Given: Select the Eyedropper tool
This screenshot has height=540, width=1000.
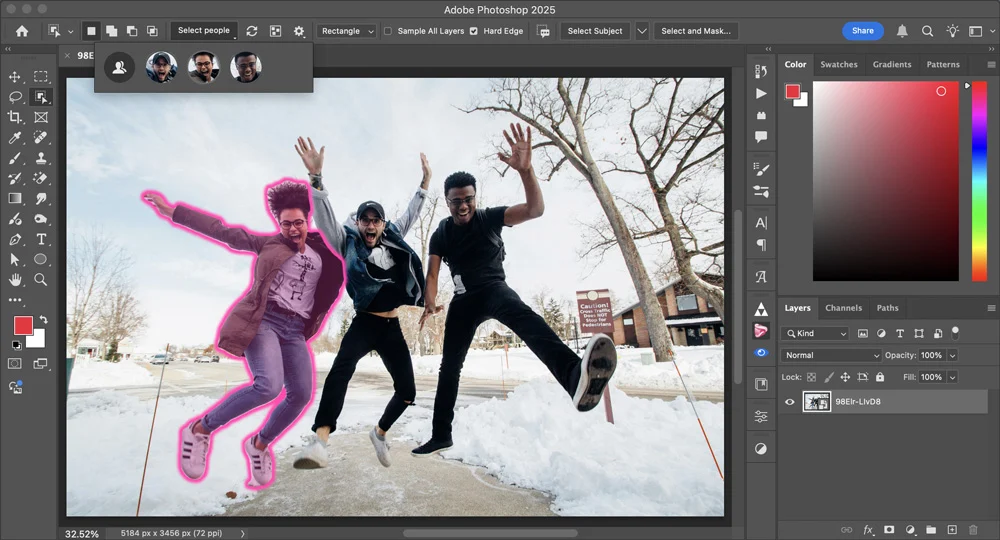Looking at the screenshot, I should tap(15, 138).
